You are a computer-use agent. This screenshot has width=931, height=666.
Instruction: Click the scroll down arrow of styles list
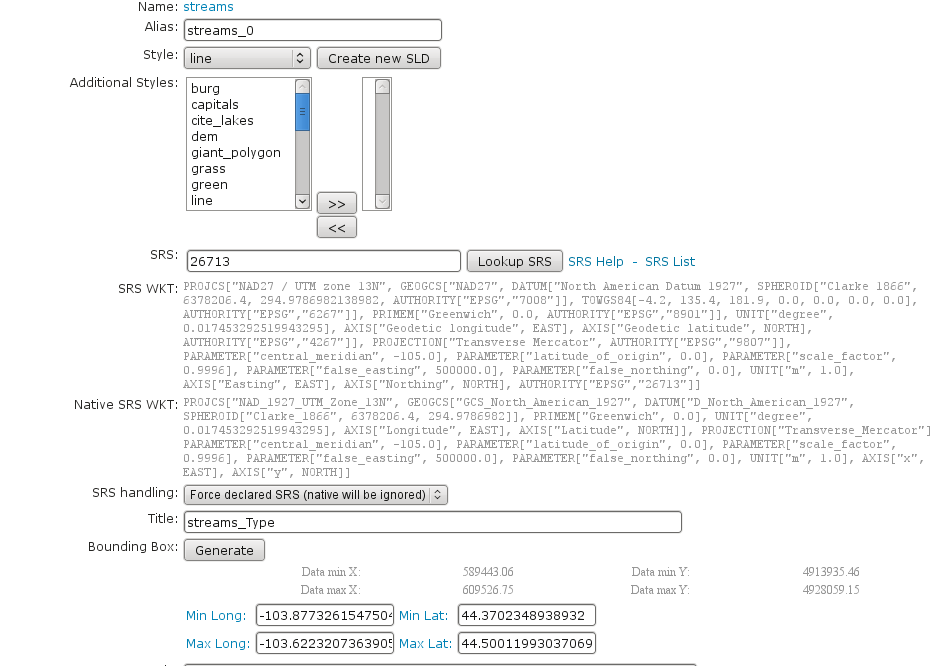[302, 202]
